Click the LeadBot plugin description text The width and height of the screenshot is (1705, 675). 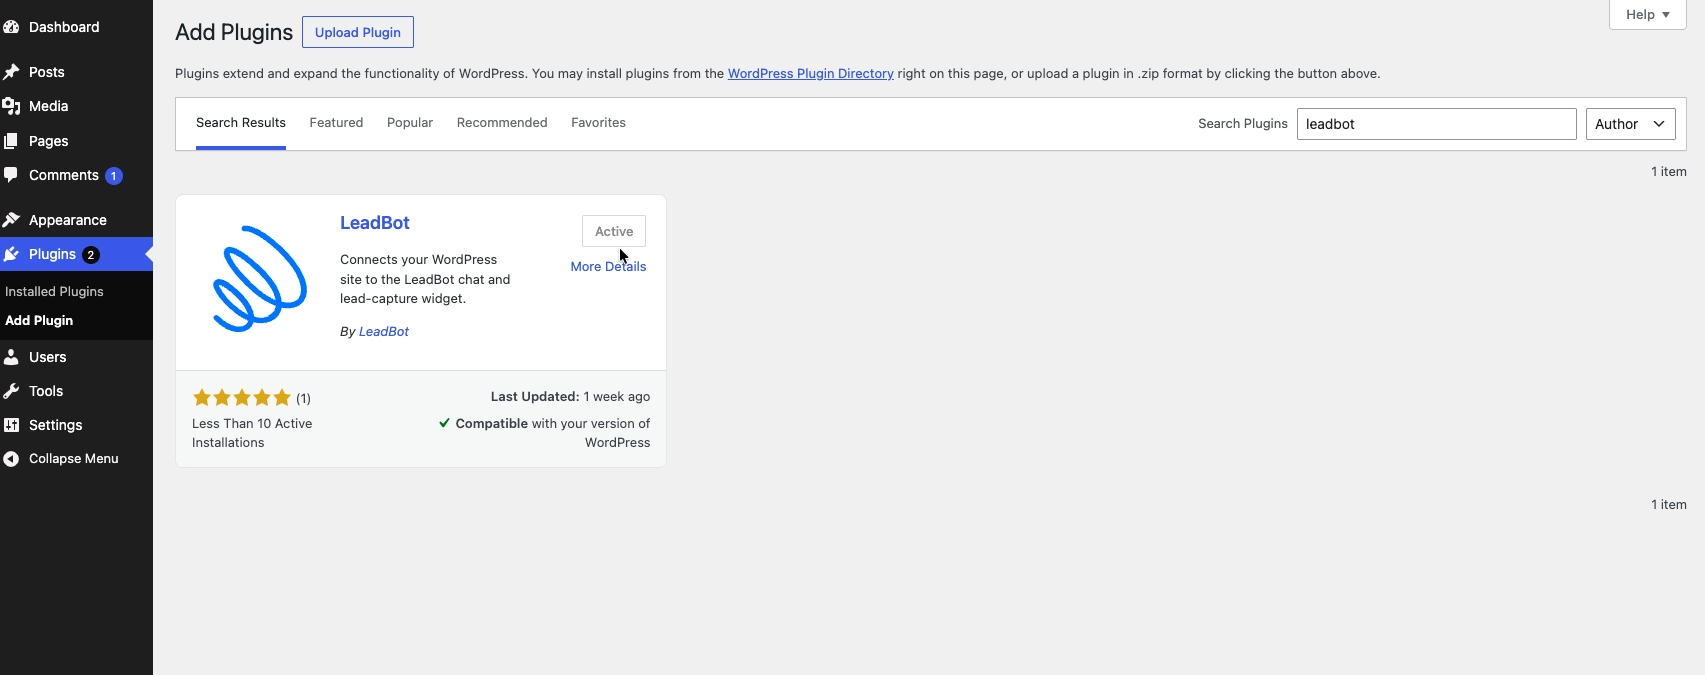(425, 279)
